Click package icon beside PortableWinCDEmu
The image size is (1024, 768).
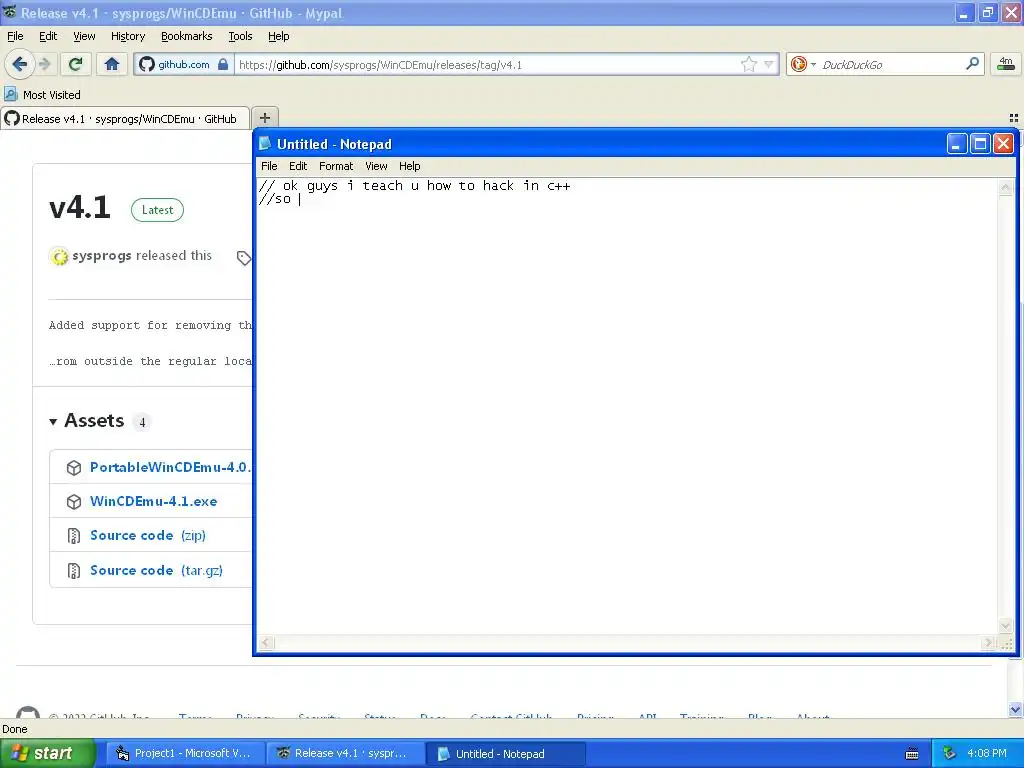coord(74,468)
